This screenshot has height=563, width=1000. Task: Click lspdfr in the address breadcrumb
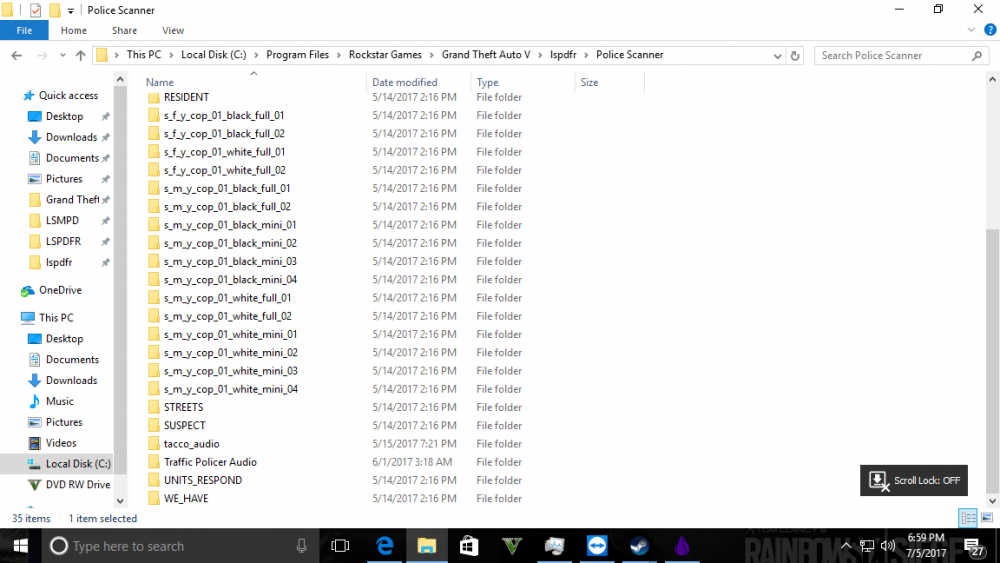(563, 55)
